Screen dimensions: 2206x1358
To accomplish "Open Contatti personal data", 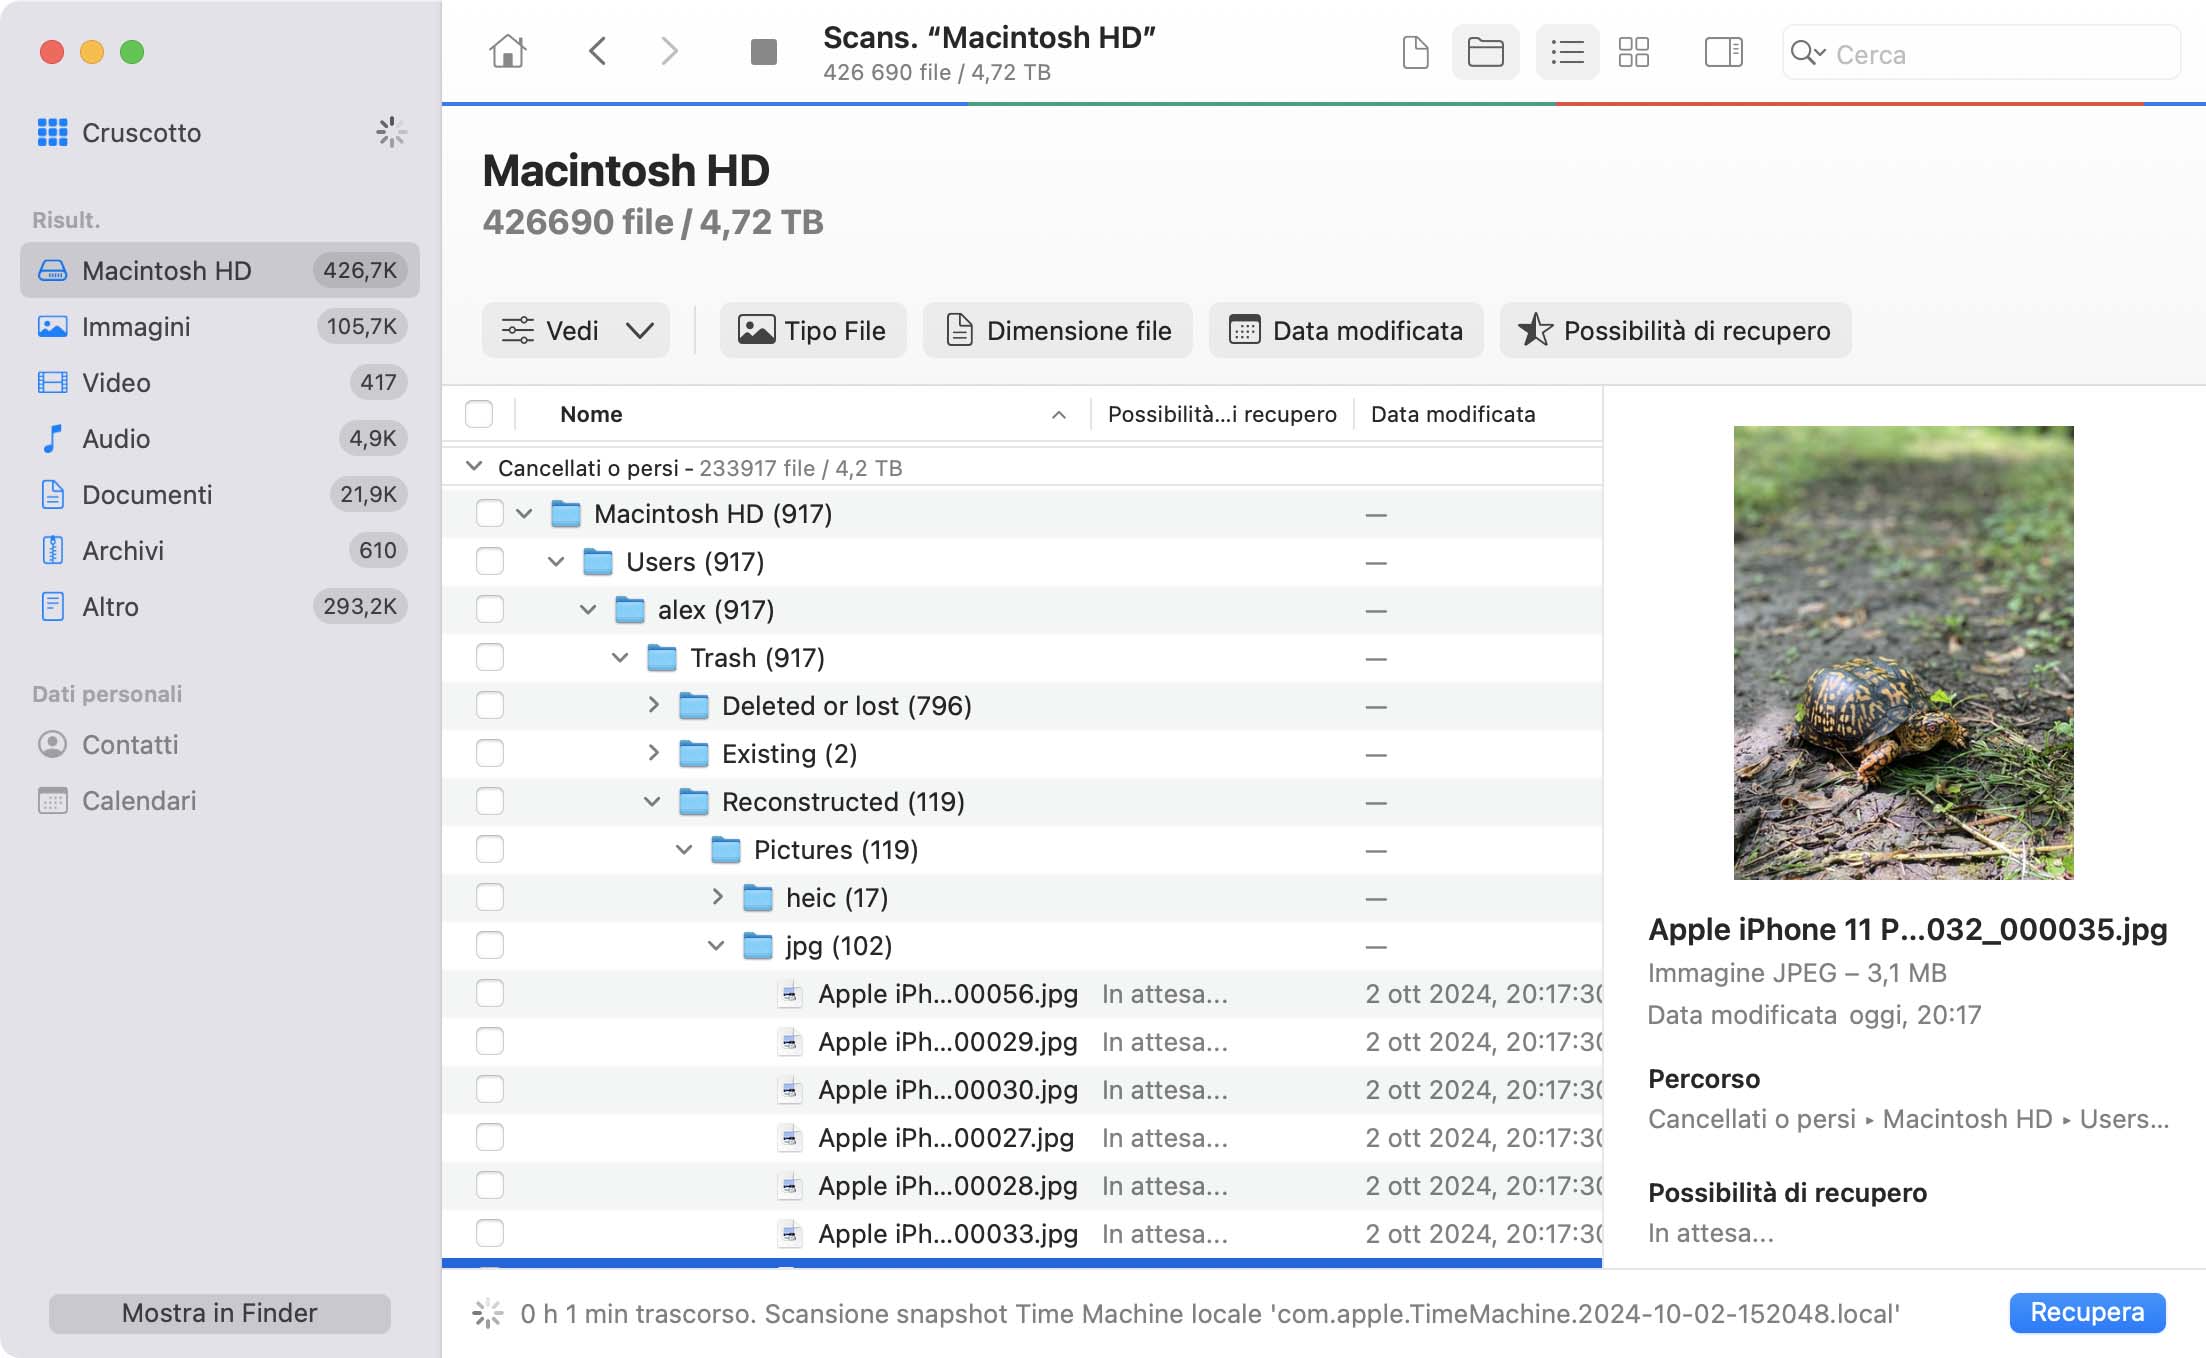I will tap(220, 744).
